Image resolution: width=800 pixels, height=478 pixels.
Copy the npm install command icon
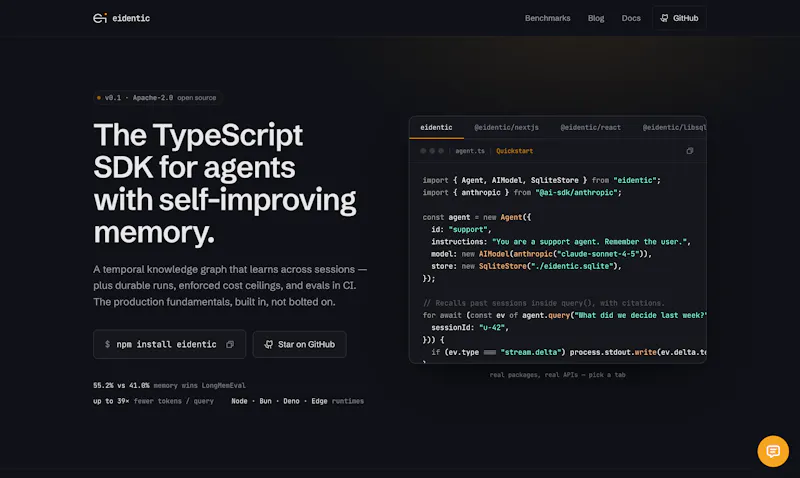coord(230,344)
